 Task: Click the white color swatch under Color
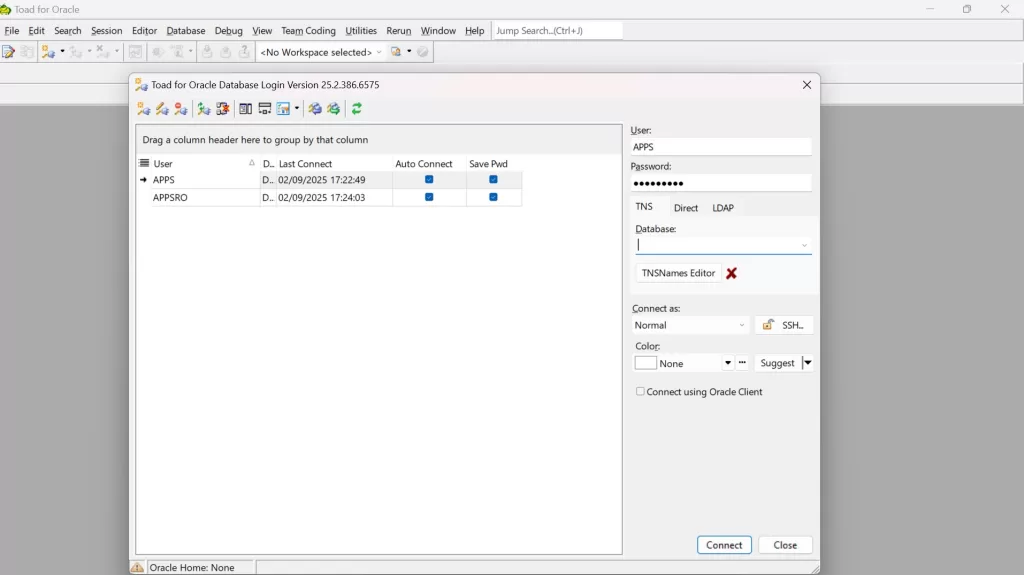646,363
